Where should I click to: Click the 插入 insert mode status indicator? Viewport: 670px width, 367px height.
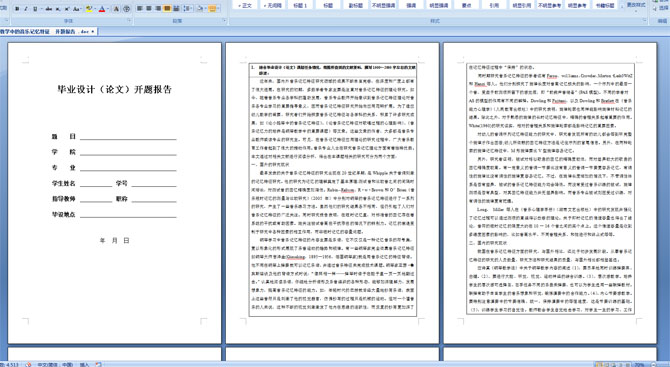pos(84,364)
